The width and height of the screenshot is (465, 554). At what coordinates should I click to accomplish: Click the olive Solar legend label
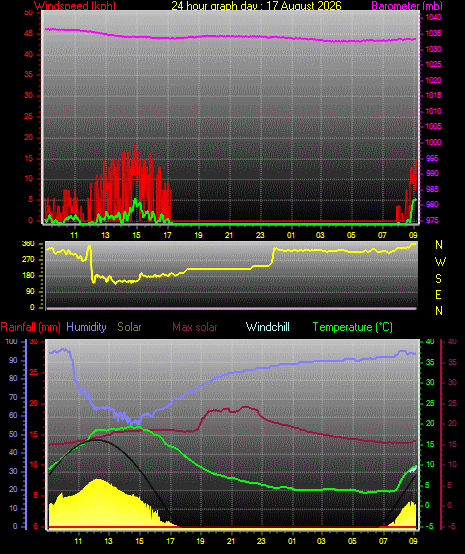(129, 327)
